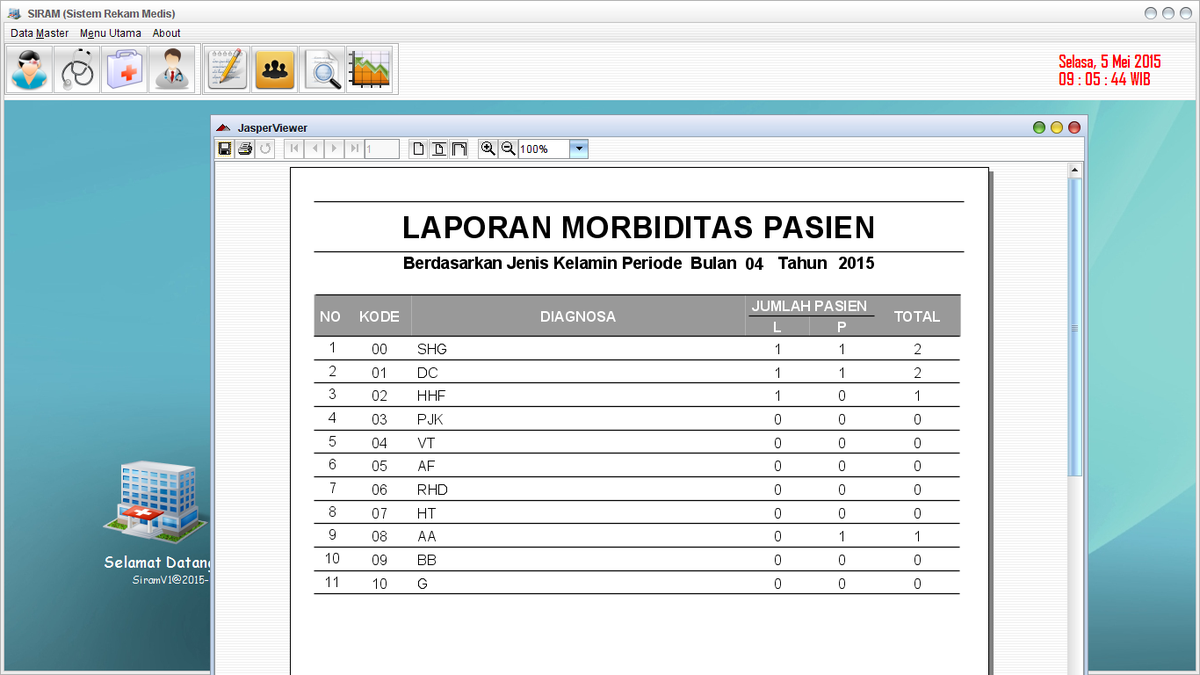The height and width of the screenshot is (675, 1200).
Task: Click the G diagnosis text
Action: [422, 584]
